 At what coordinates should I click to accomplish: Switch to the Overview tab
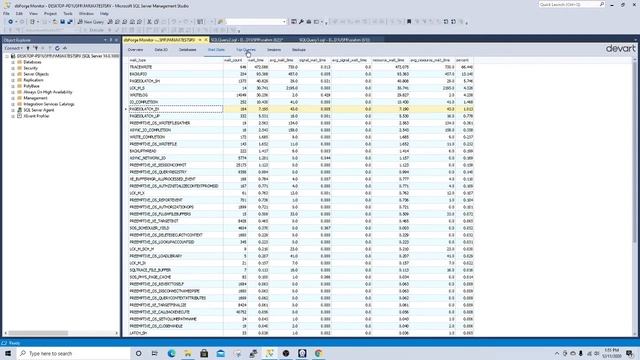tap(136, 50)
